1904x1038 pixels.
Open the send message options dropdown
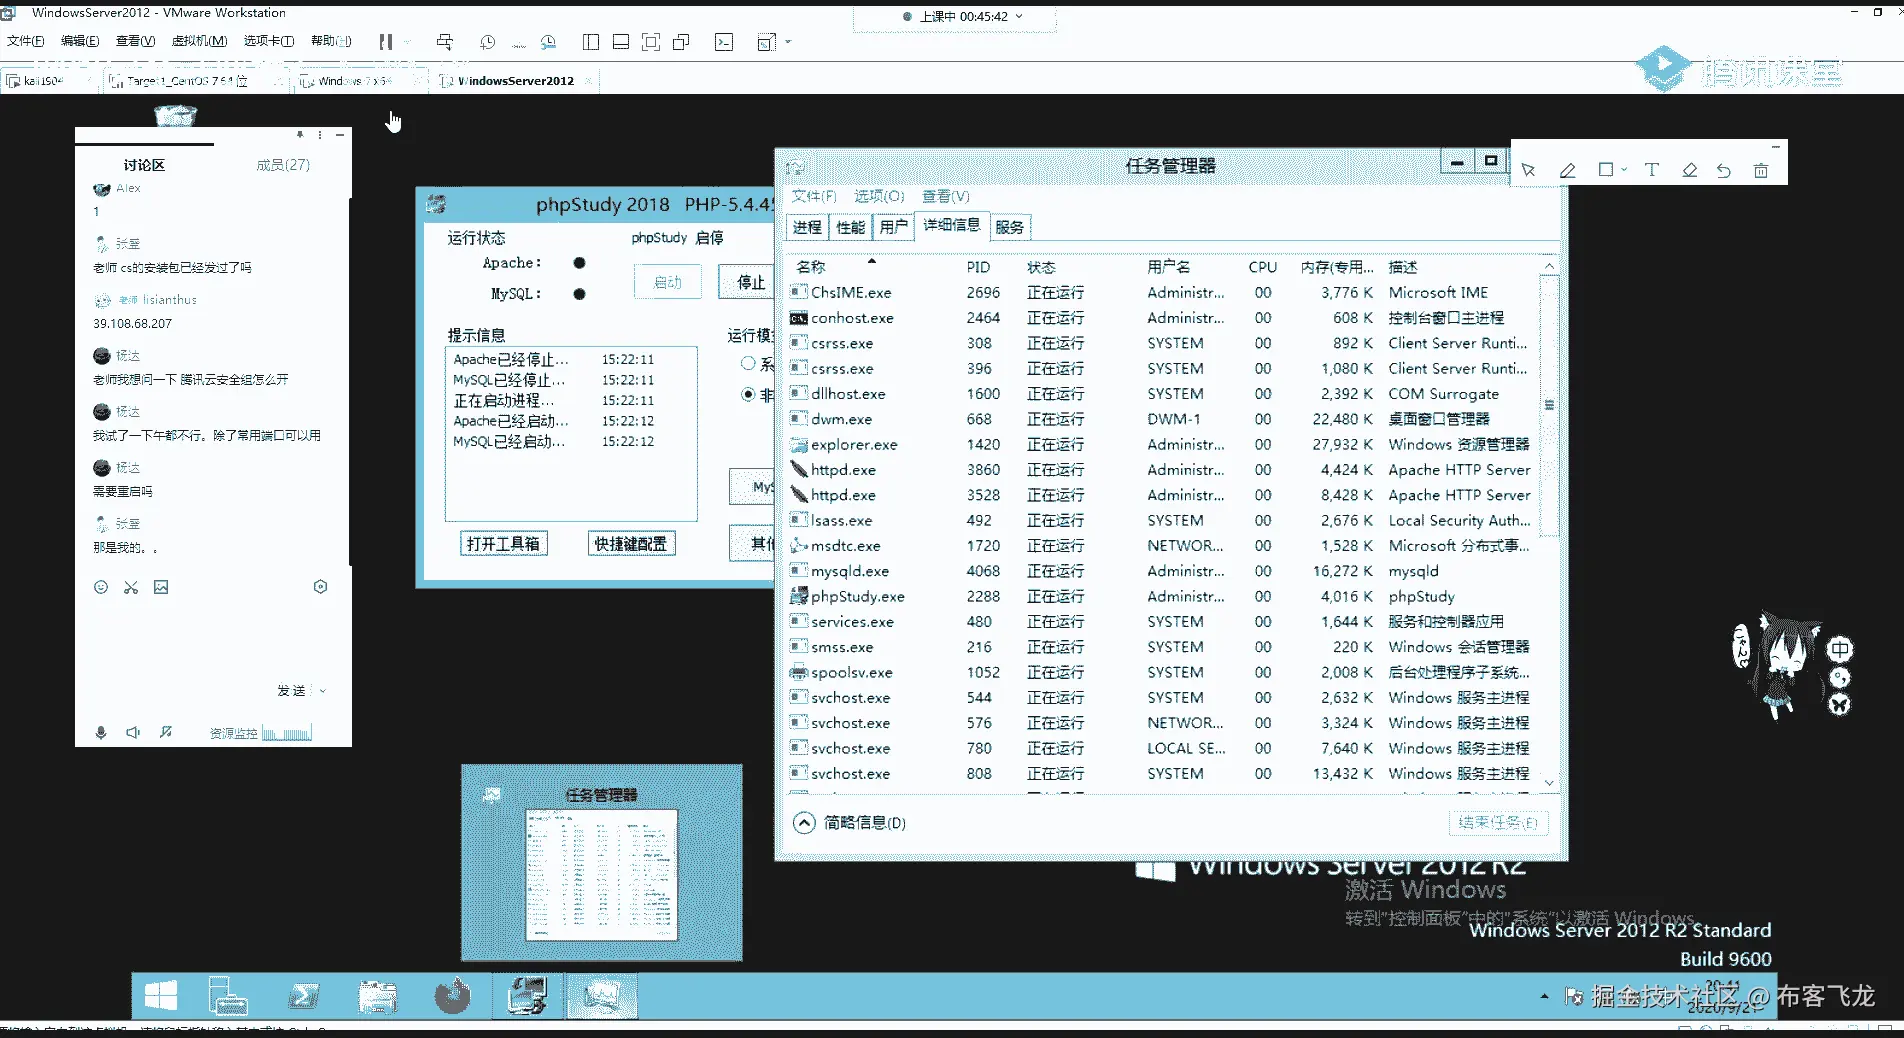coord(322,691)
